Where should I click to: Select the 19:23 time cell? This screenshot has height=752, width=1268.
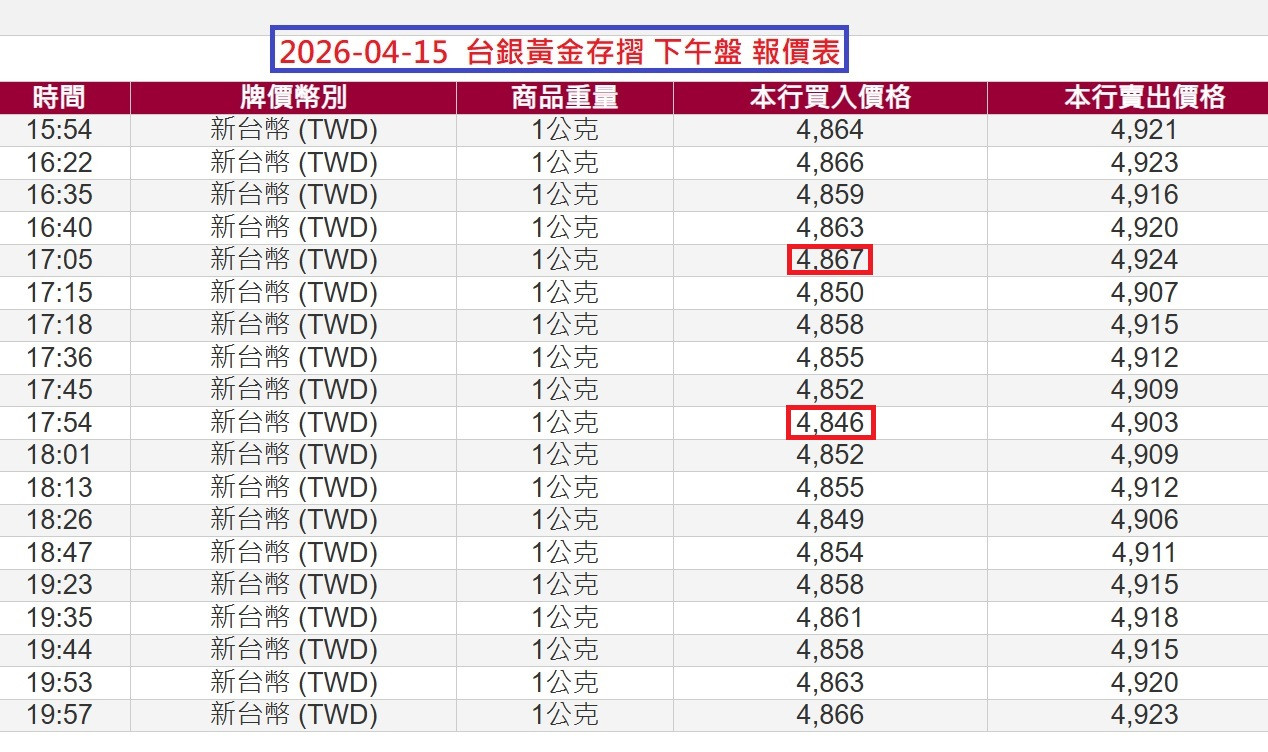(59, 585)
